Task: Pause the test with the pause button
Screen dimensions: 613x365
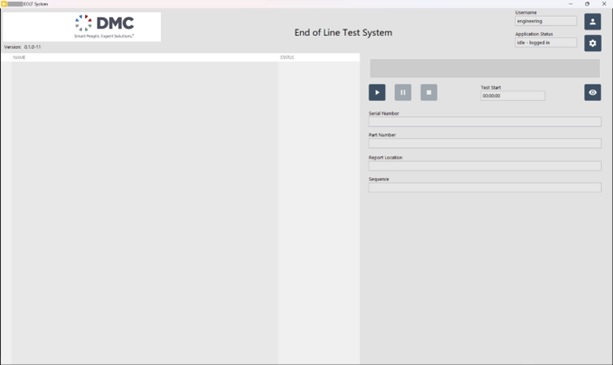Action: (x=403, y=93)
